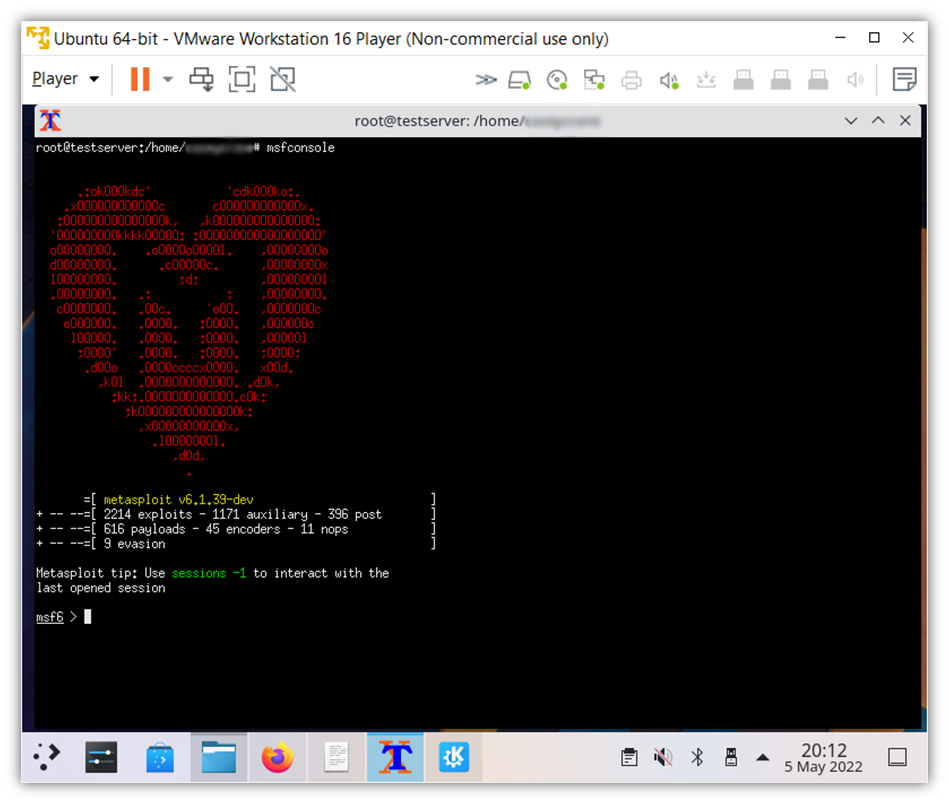Image resolution: width=949 pixels, height=804 pixels.
Task: Click the msfconsole command text
Action: (x=301, y=148)
